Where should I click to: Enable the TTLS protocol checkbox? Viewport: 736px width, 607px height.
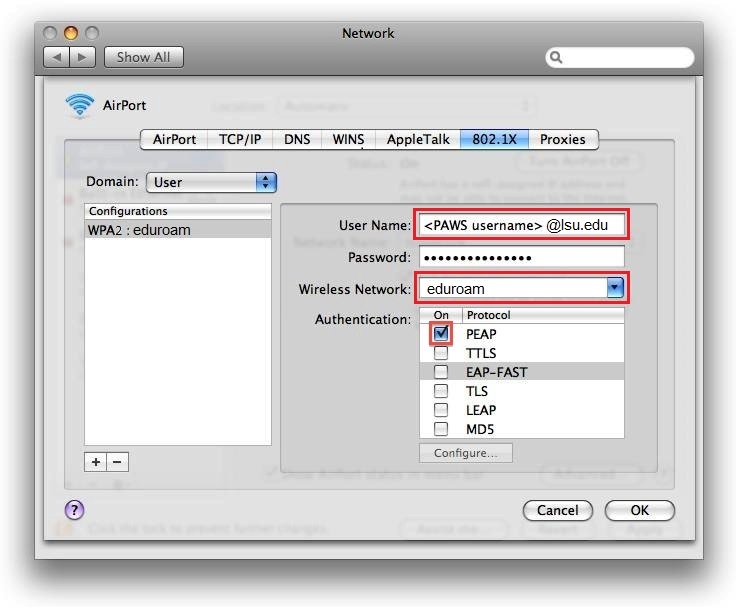point(441,353)
